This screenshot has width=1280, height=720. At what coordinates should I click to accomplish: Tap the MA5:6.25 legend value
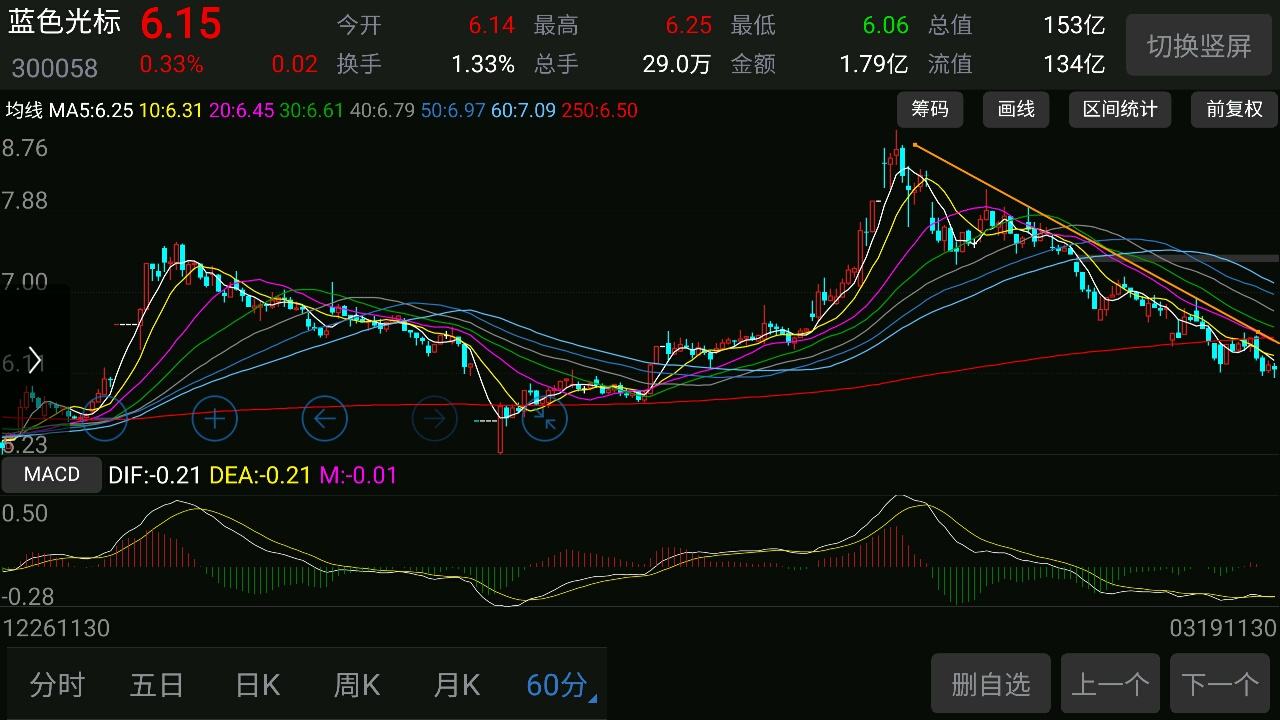point(91,110)
